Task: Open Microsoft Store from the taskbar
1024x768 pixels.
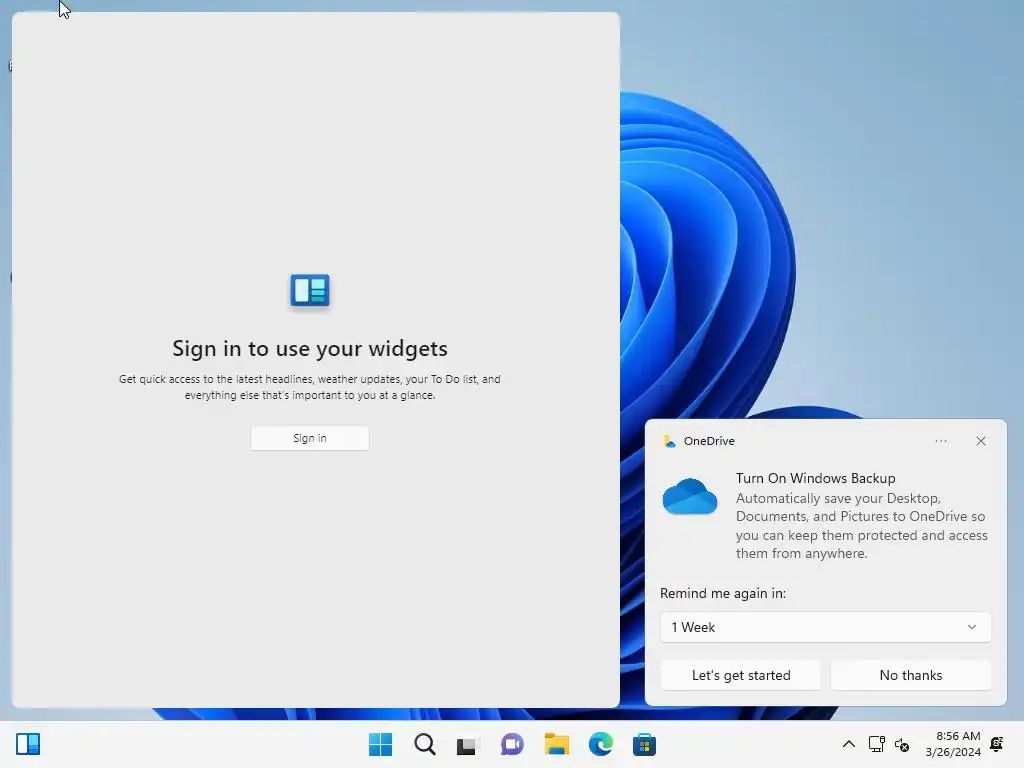Action: point(644,744)
